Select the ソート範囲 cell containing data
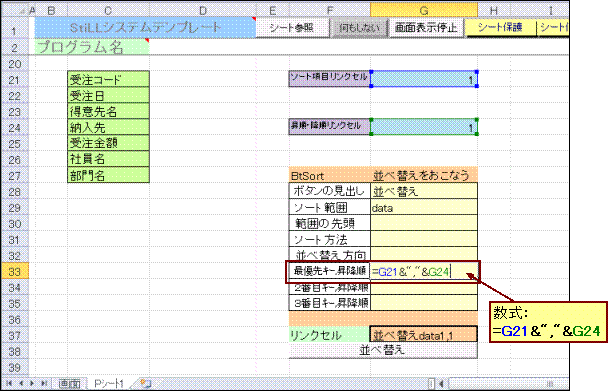The height and width of the screenshot is (391, 608). (x=424, y=208)
